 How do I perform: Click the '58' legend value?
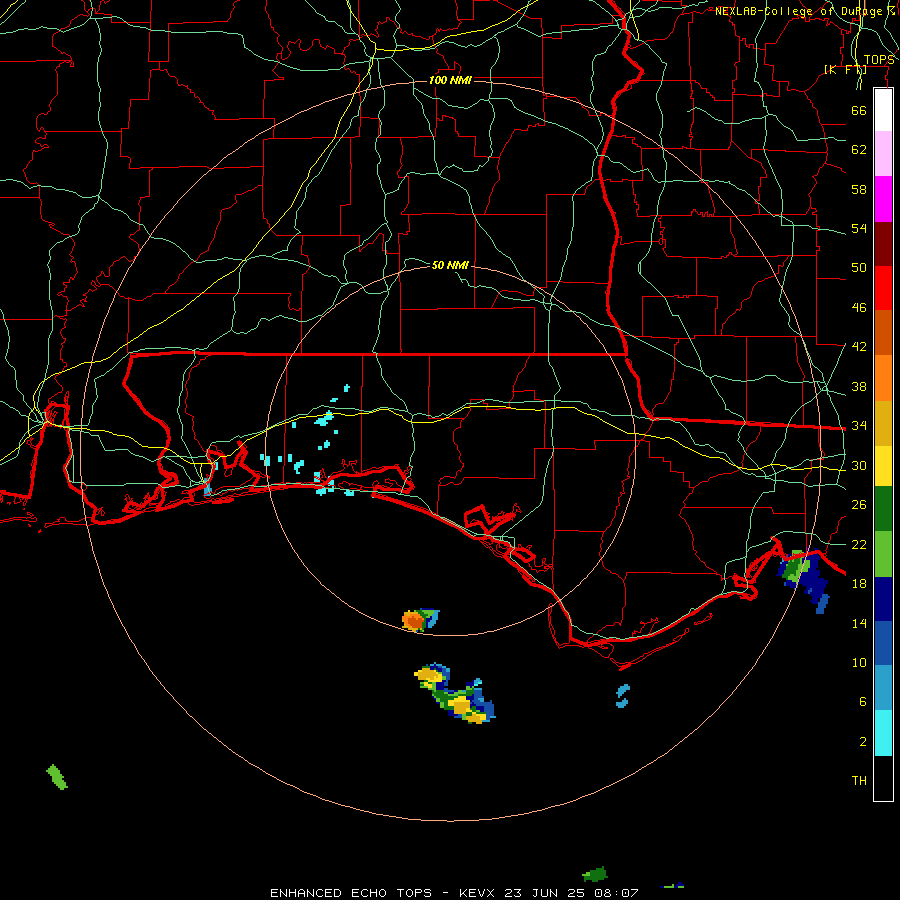point(859,189)
